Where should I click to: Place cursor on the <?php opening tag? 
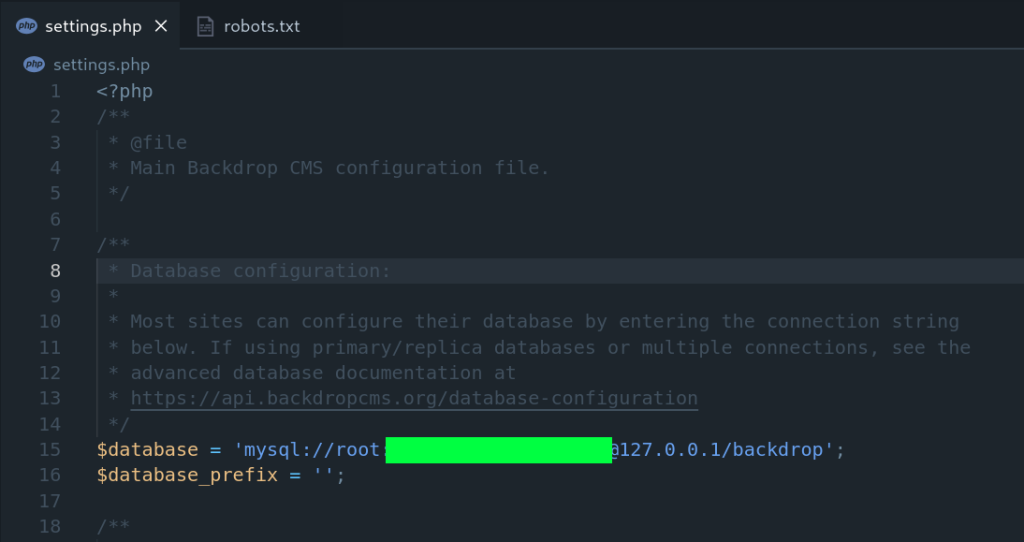(x=125, y=91)
